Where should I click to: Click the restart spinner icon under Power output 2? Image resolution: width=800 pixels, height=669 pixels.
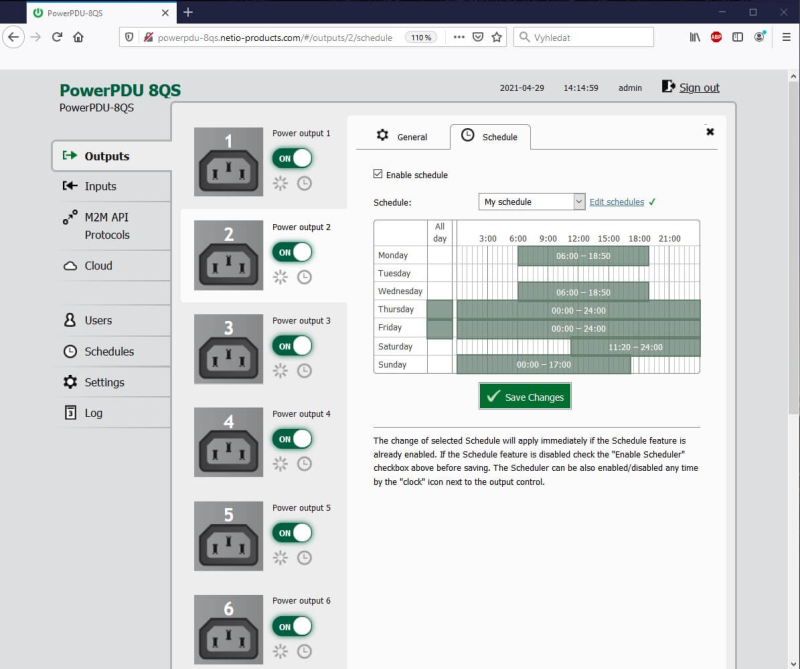click(281, 277)
